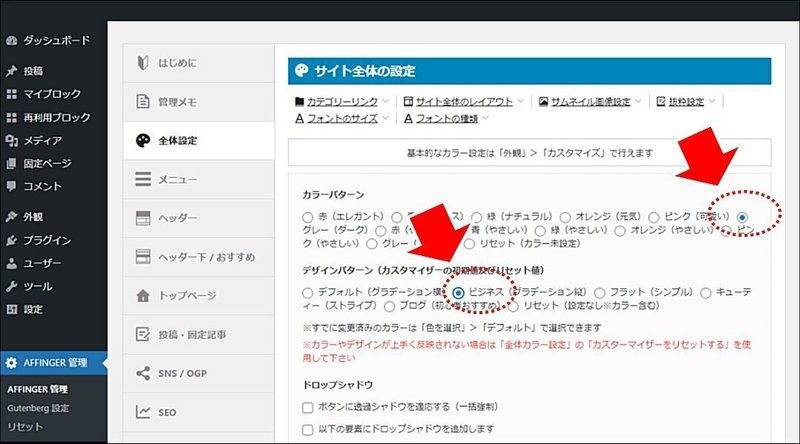Click the layout icon beside ヘッダー下 / おすすめ
The height and width of the screenshot is (444, 800).
click(143, 256)
